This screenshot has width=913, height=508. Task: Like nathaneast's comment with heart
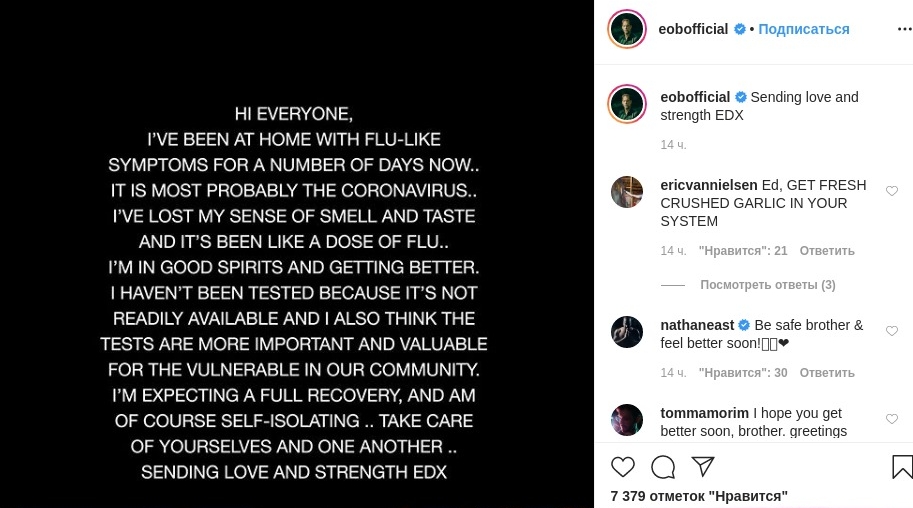tap(892, 331)
